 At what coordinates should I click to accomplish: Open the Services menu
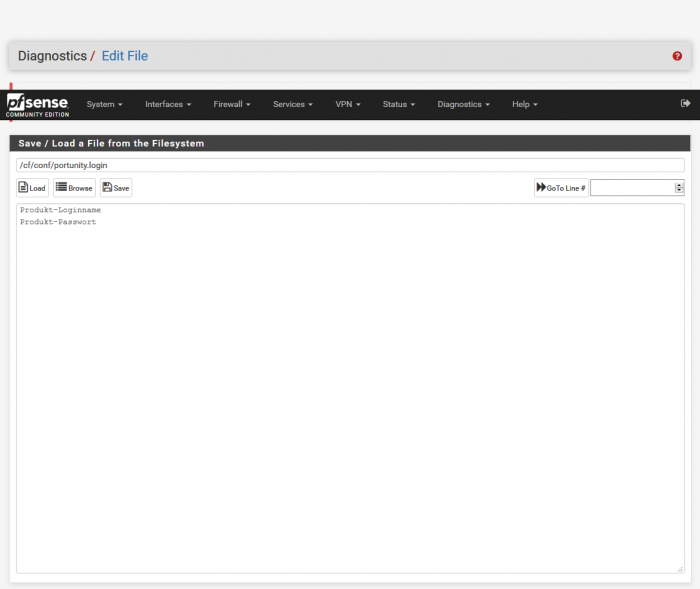click(292, 104)
